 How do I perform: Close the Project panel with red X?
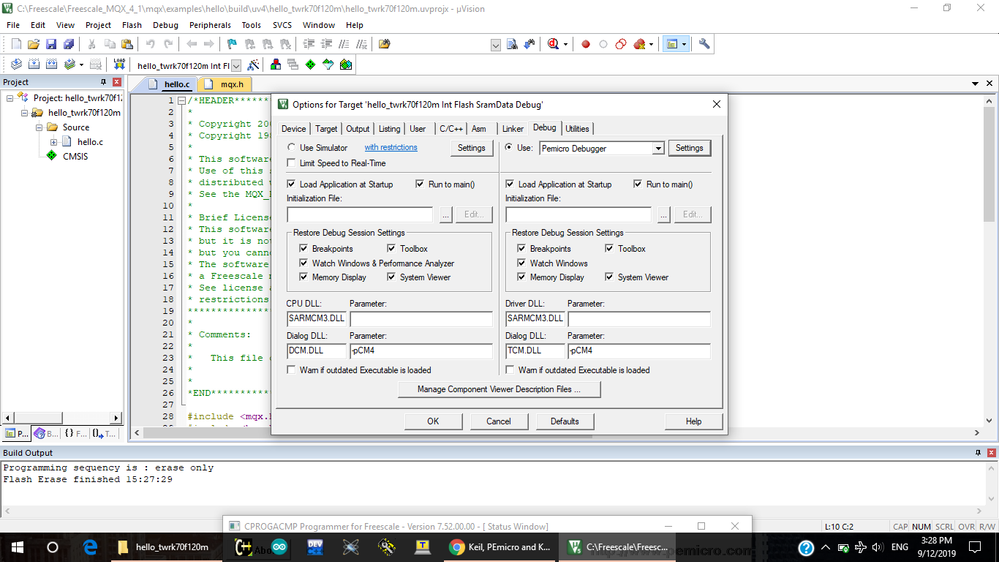point(117,82)
